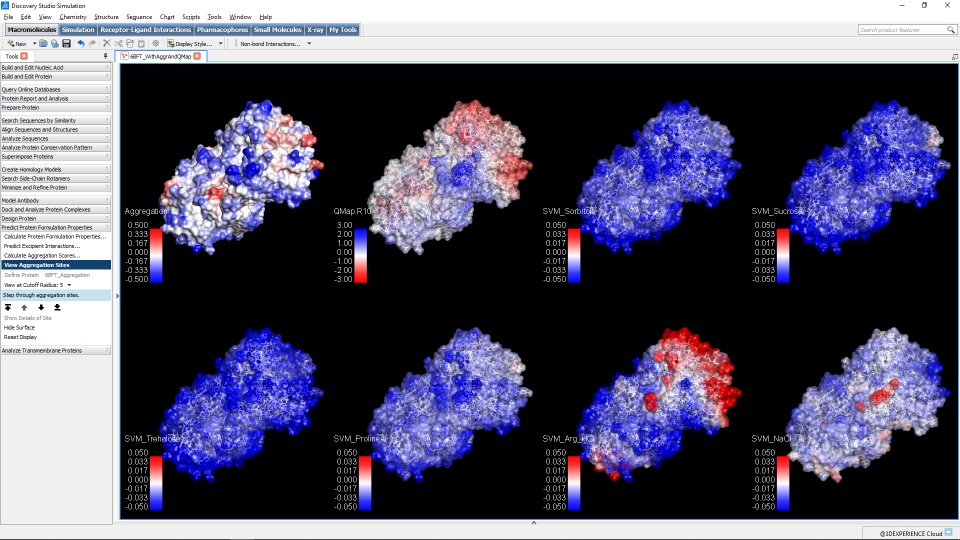Click the 3DEXPERIENCE Cloud status button
Screen dimensions: 960x540
pyautogui.click(x=912, y=533)
